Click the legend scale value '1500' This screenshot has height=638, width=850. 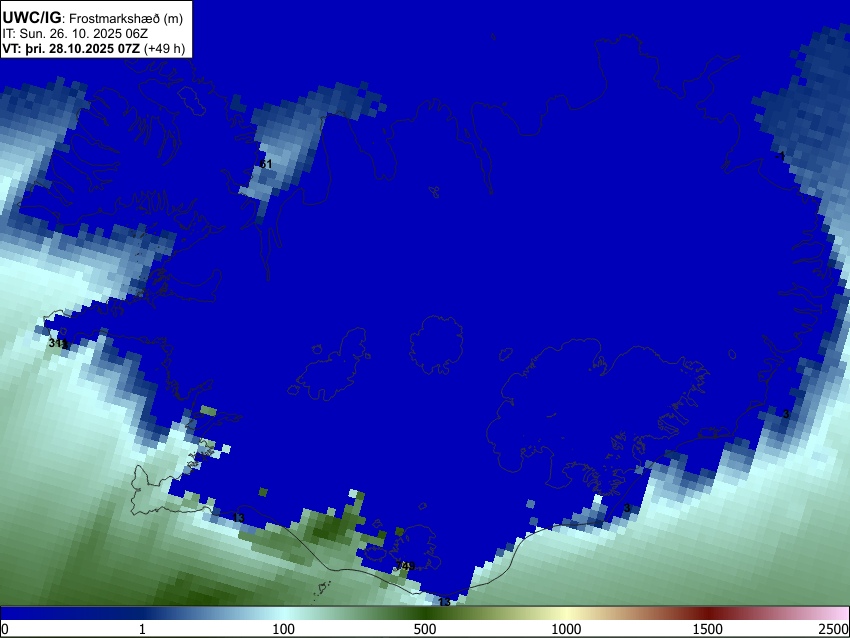pyautogui.click(x=708, y=629)
